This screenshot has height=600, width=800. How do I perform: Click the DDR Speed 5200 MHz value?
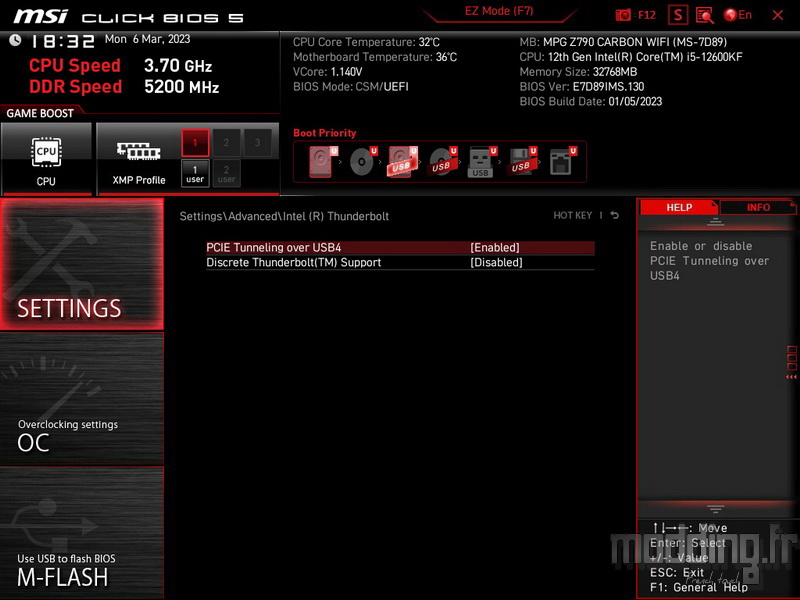[181, 87]
